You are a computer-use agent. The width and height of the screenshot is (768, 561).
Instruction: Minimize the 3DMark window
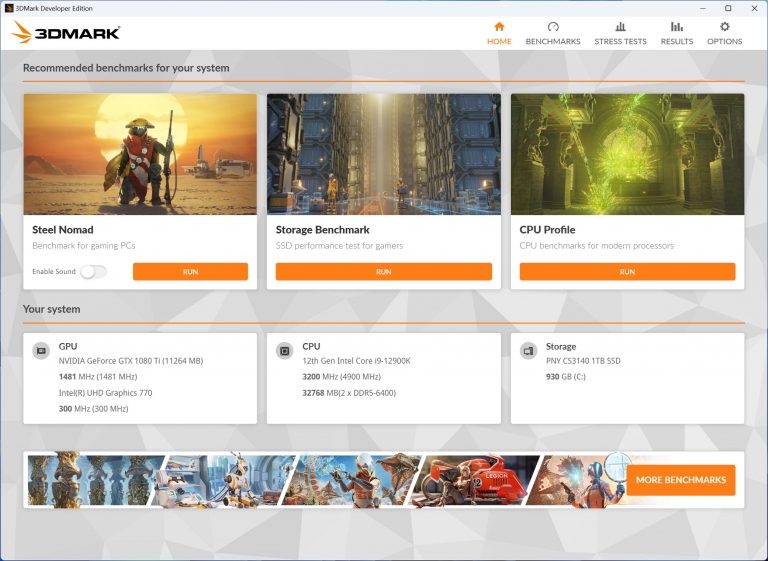tap(703, 8)
